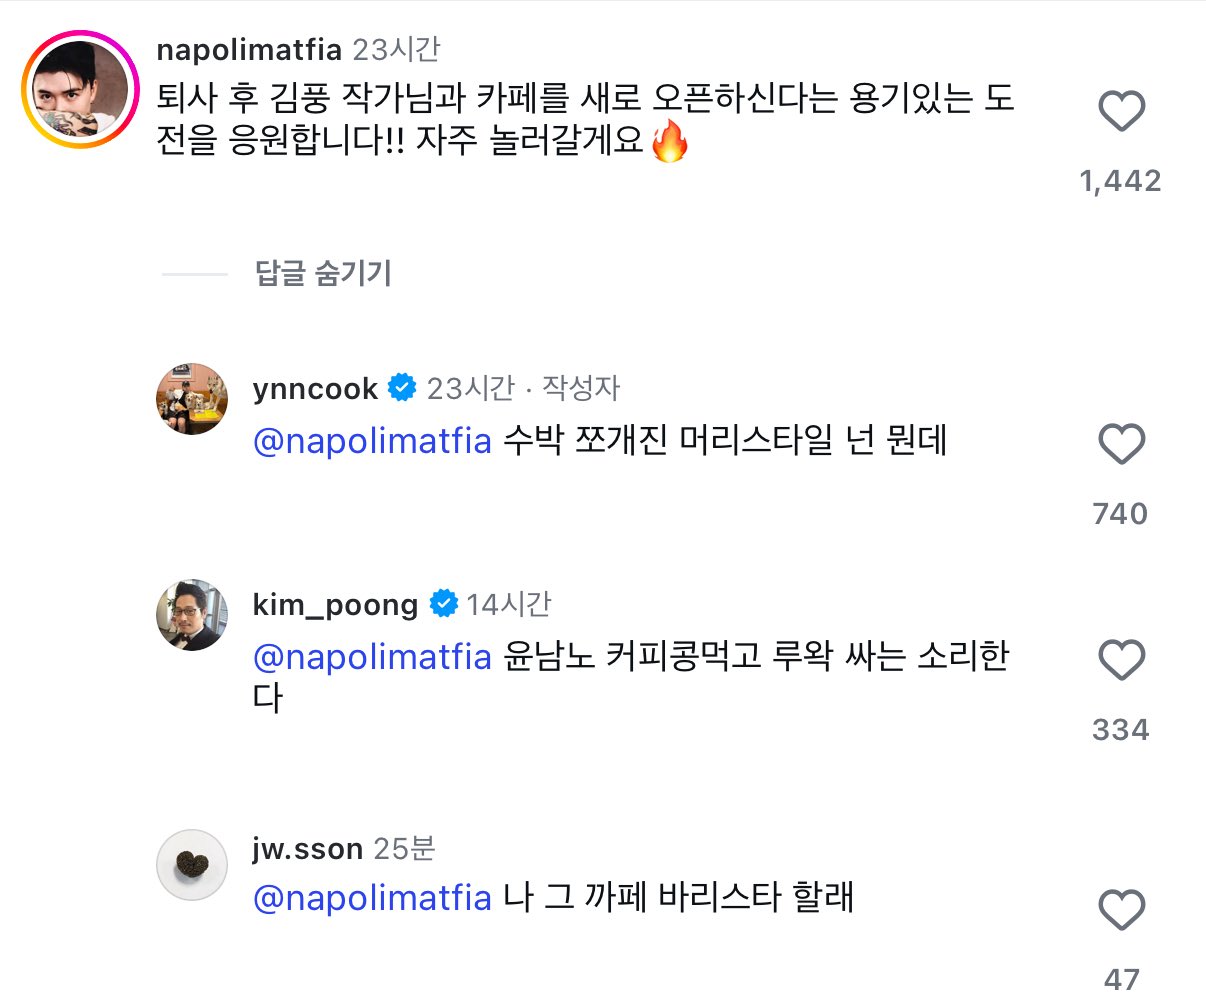Open jw.sson heart avatar
Image resolution: width=1206 pixels, height=1007 pixels.
(192, 865)
